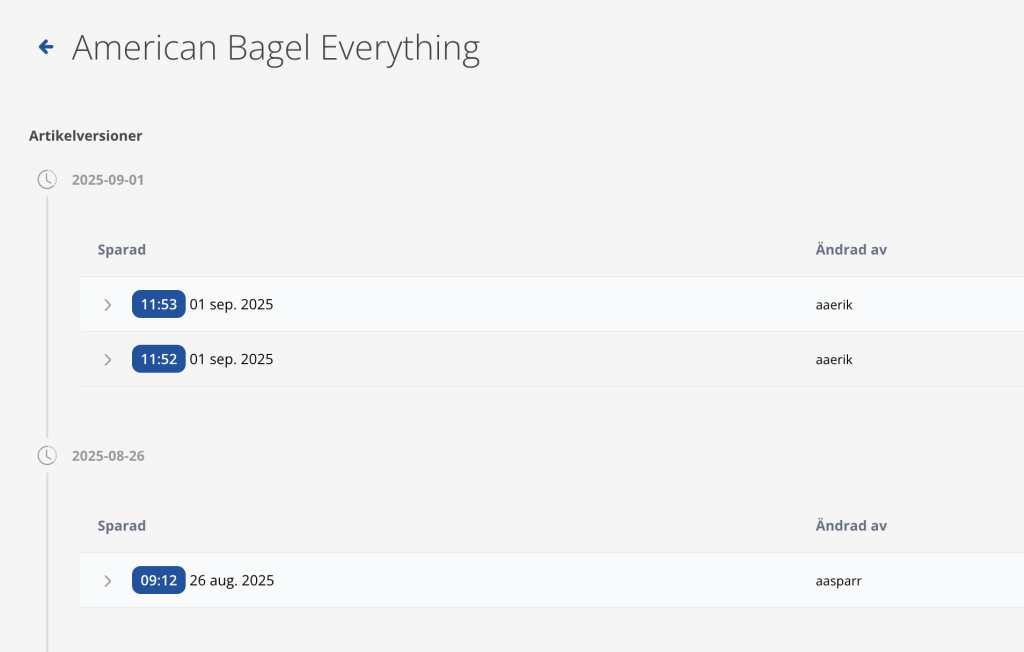1024x652 pixels.
Task: Click the blue back arrow icon
Action: click(46, 46)
